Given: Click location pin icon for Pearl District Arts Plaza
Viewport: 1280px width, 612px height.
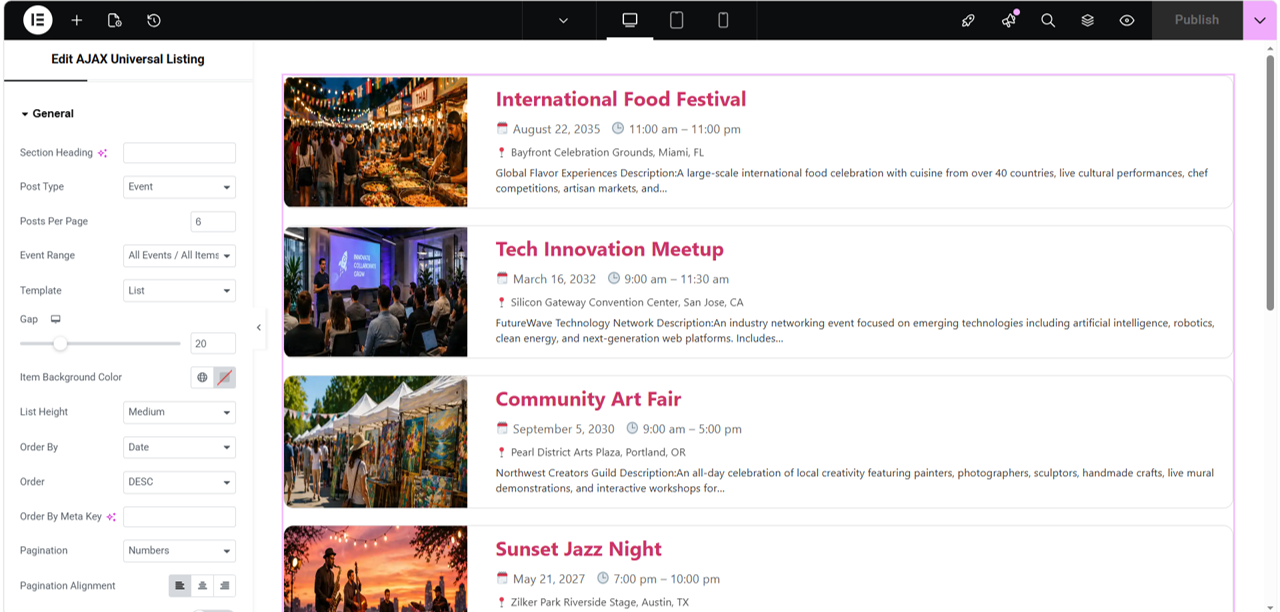Looking at the screenshot, I should (x=502, y=452).
